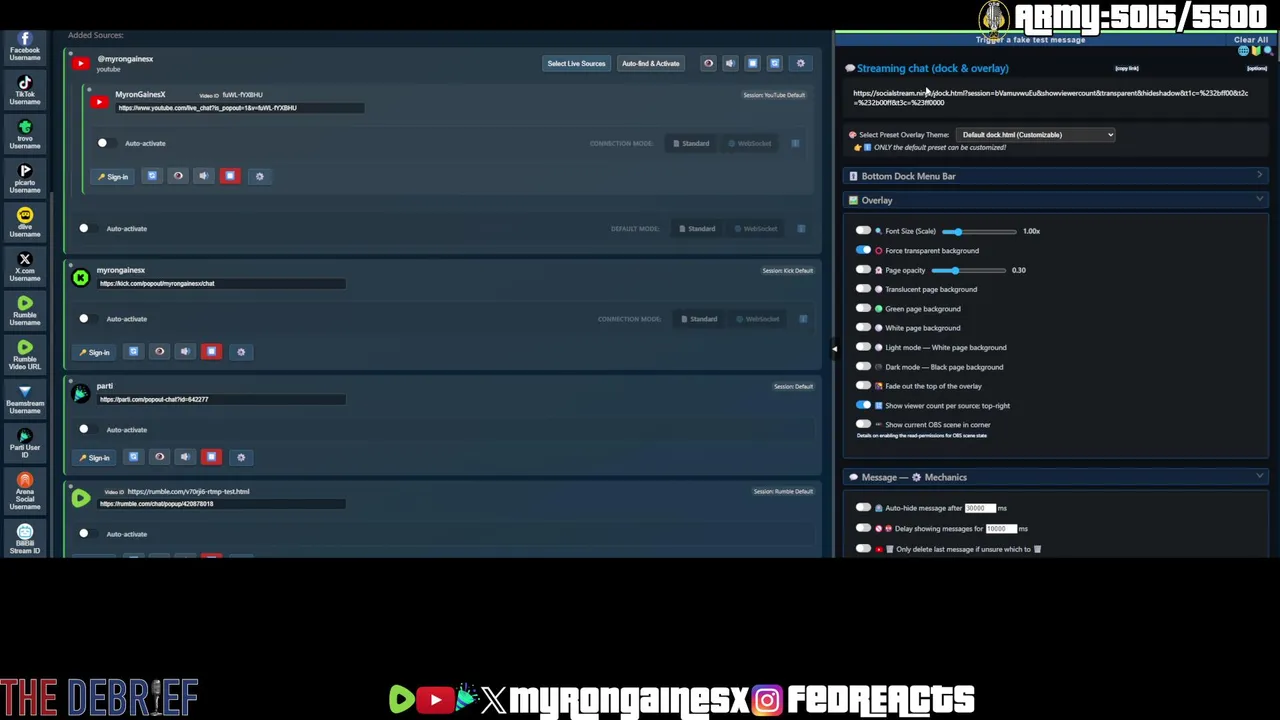Open settings gear for @myrongainesx group
The height and width of the screenshot is (720, 1280).
tap(800, 63)
